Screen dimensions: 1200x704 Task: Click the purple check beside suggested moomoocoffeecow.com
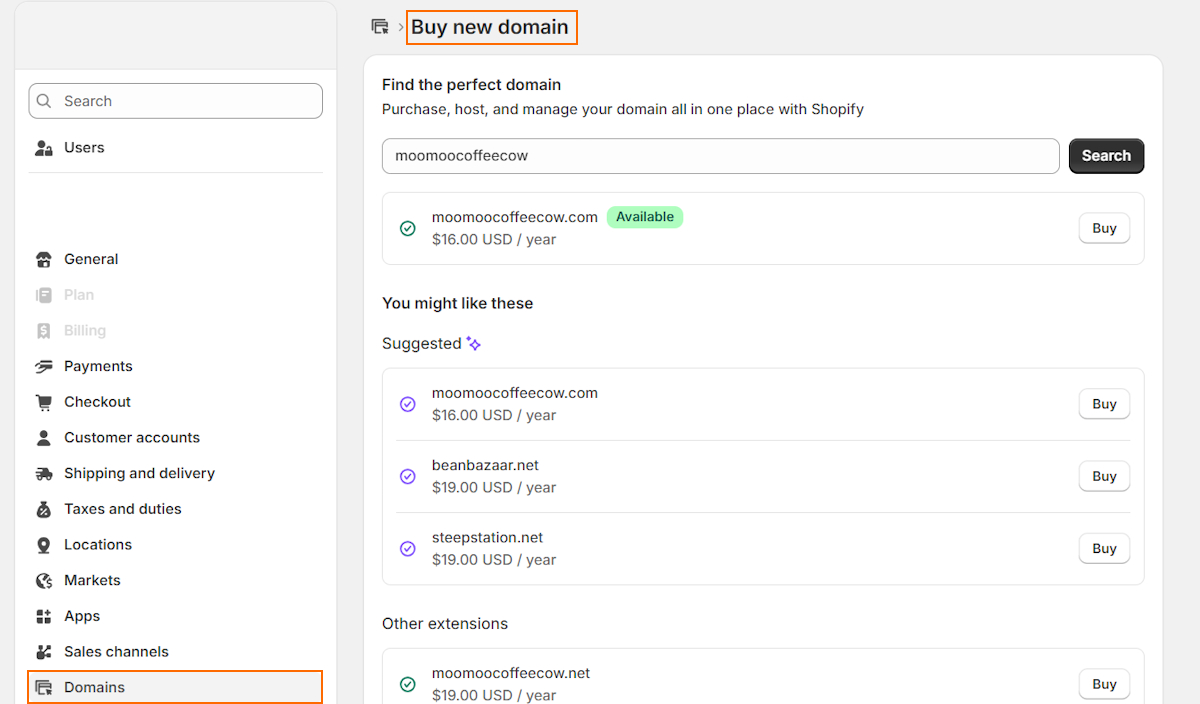pos(408,404)
